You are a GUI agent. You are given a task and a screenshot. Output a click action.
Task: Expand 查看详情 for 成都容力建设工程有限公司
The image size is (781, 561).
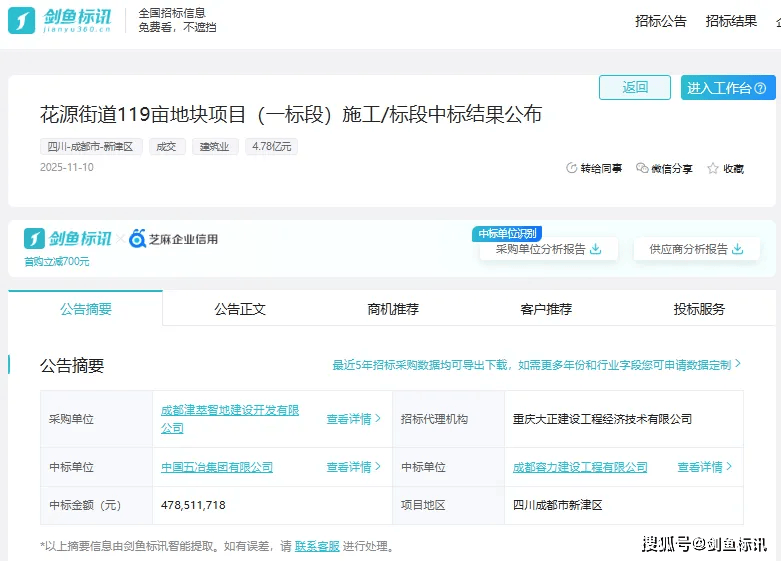[705, 467]
